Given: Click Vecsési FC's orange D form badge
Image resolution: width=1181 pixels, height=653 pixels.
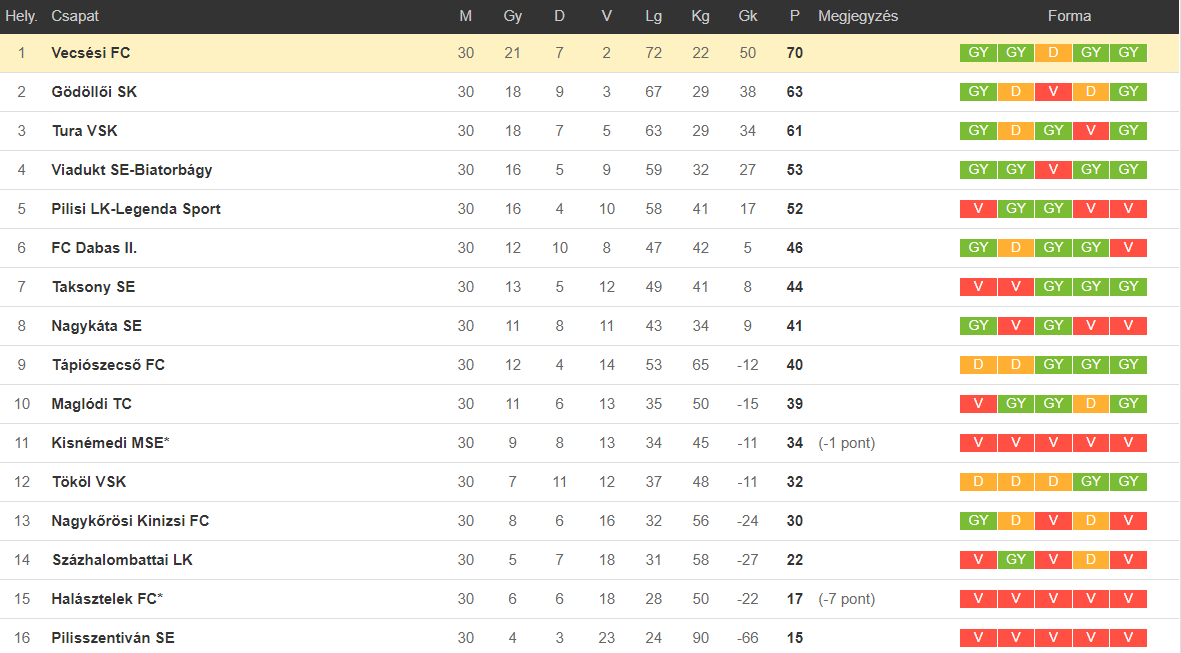Looking at the screenshot, I should point(1053,53).
